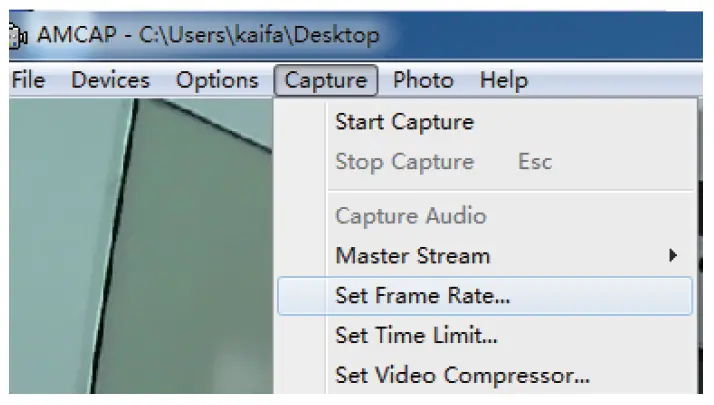Click the C:\Users\kaifa\Desktop path in title bar
This screenshot has height=405, width=714.
coord(259,36)
